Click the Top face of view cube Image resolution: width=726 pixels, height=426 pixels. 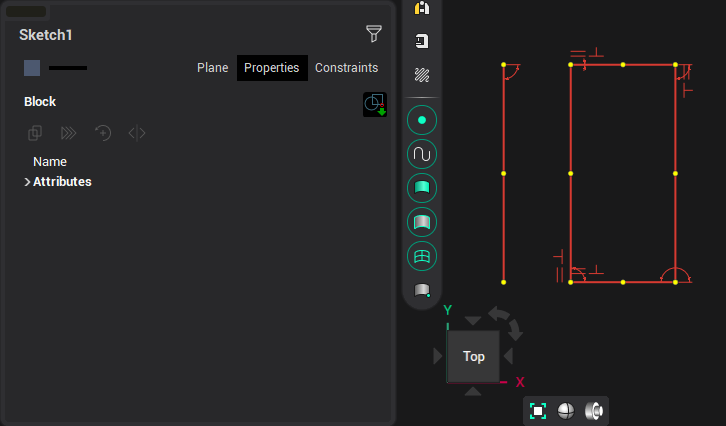tap(473, 356)
